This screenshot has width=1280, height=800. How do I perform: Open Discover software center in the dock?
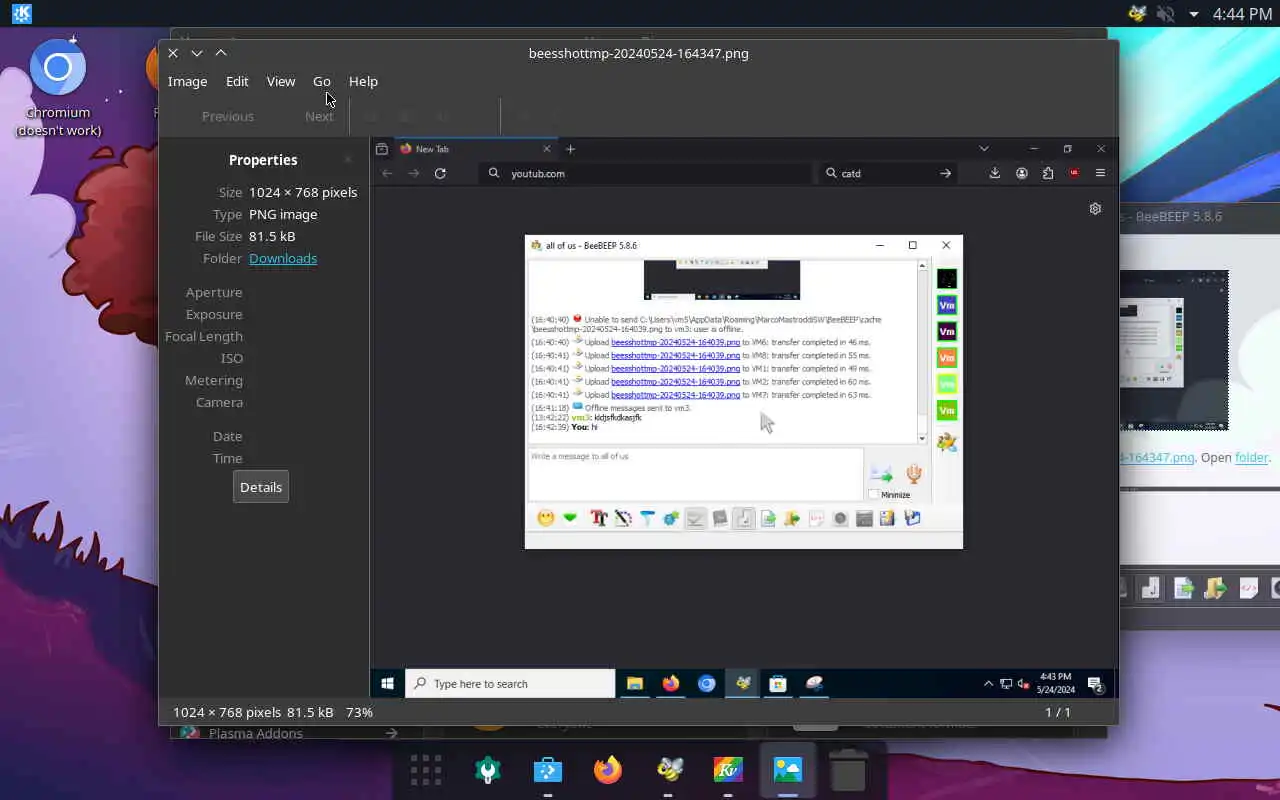click(548, 769)
